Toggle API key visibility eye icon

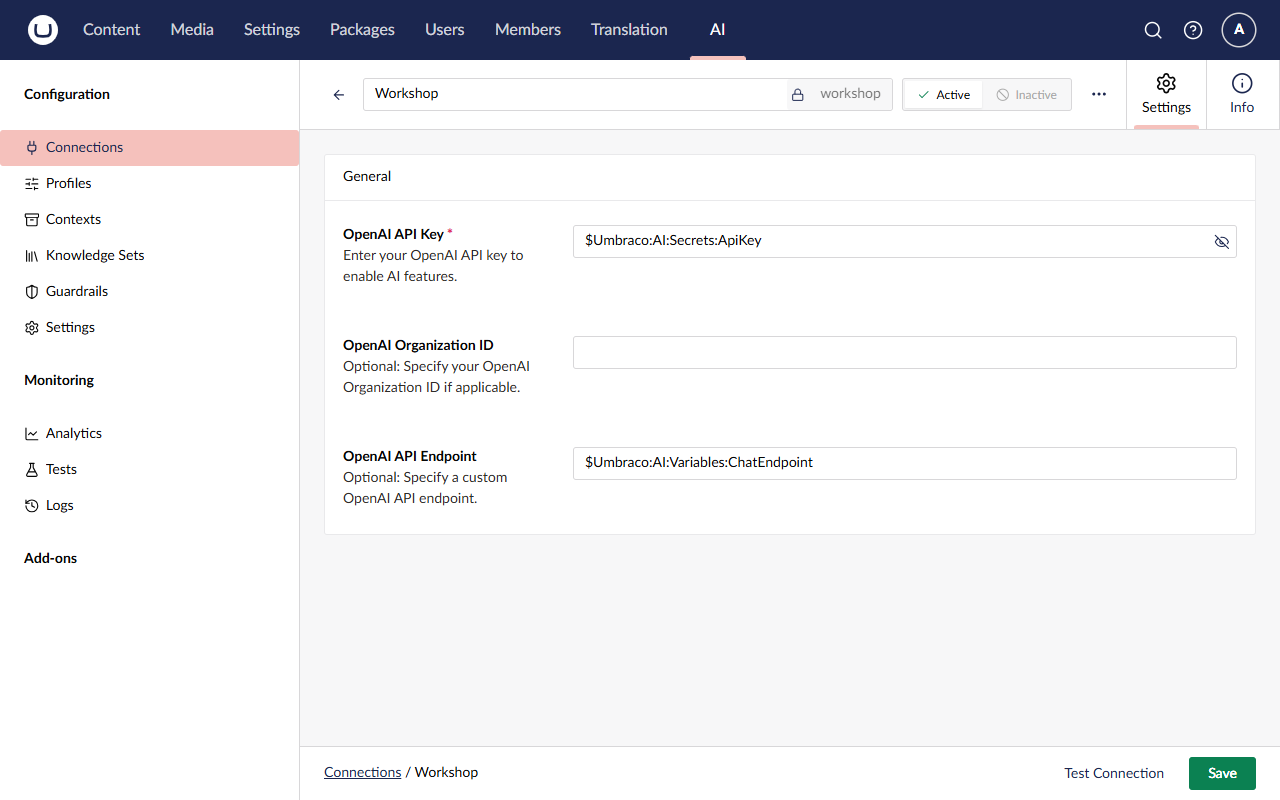1221,241
